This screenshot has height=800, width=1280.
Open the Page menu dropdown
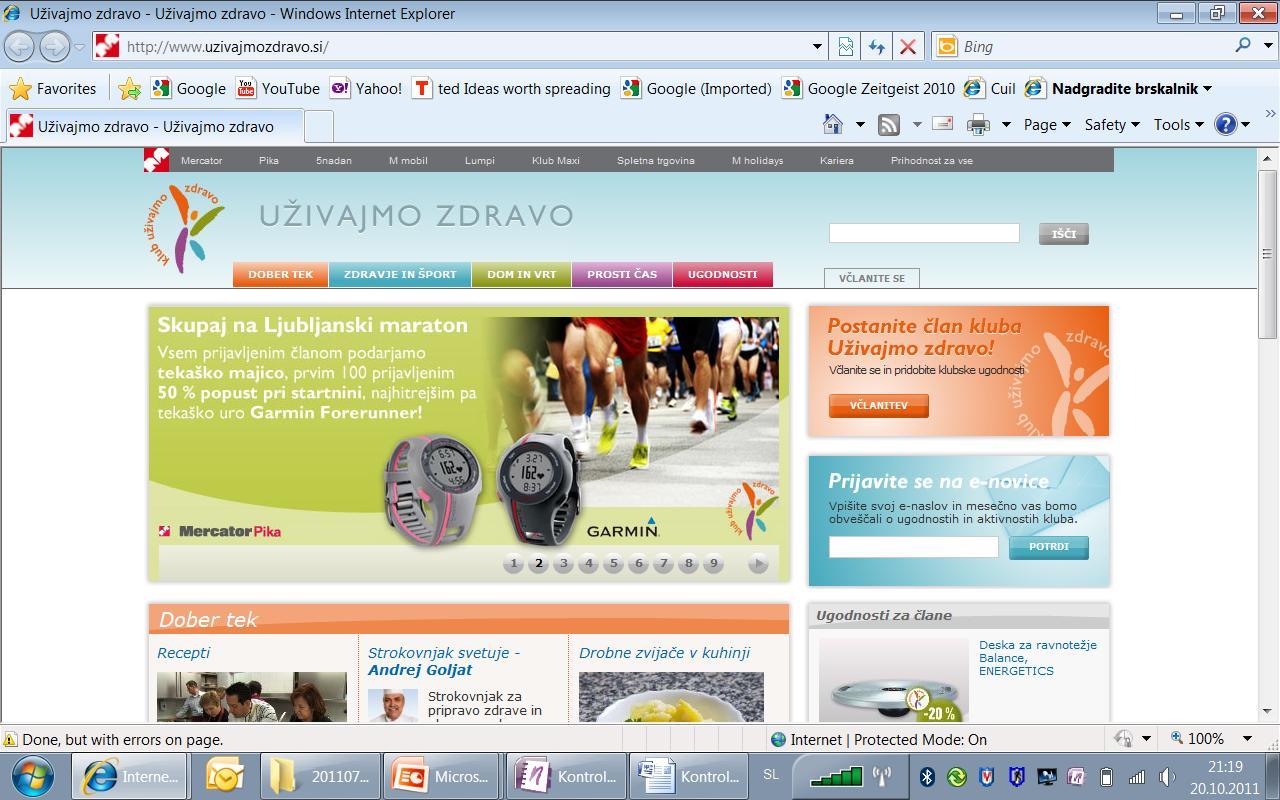[1047, 125]
